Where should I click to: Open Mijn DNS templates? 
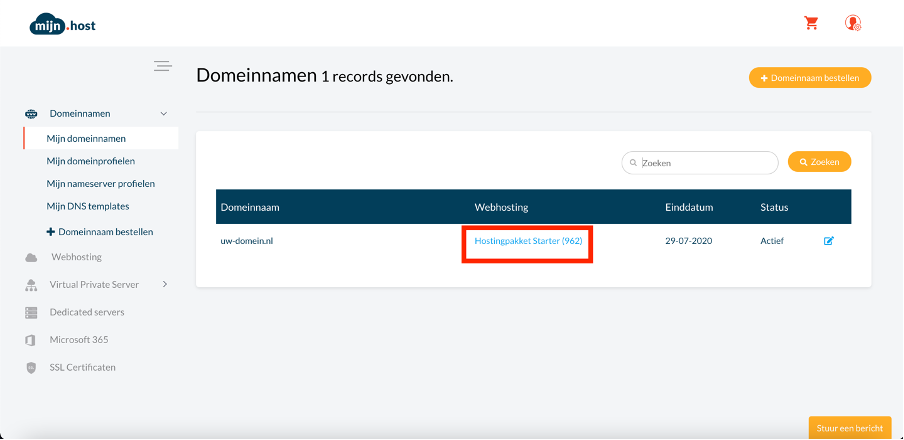88,206
